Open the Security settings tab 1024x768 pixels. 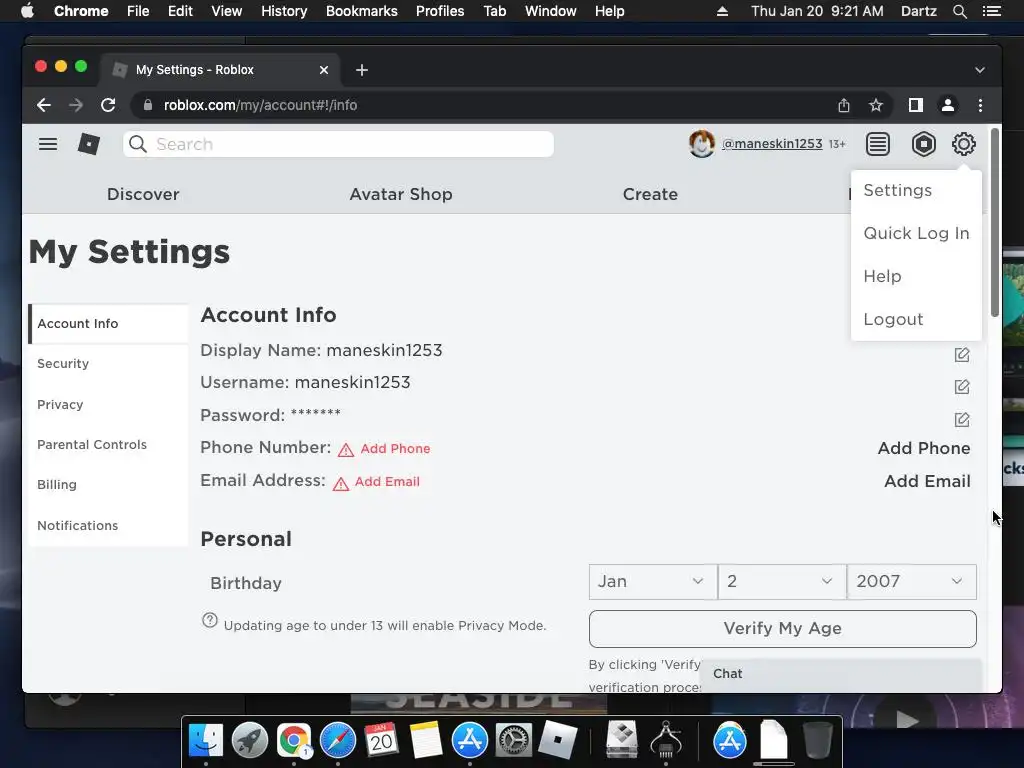[x=108, y=364]
